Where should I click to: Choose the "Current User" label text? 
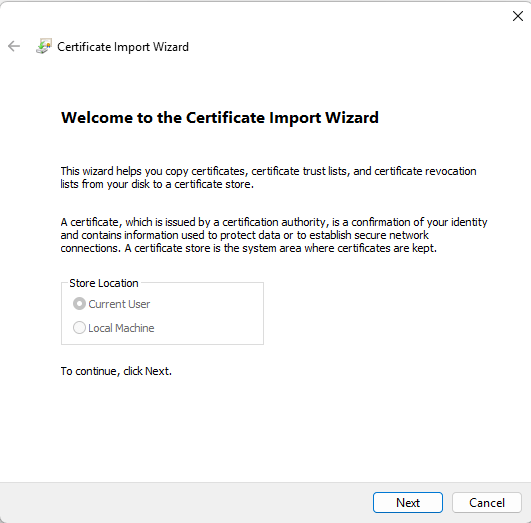119,304
